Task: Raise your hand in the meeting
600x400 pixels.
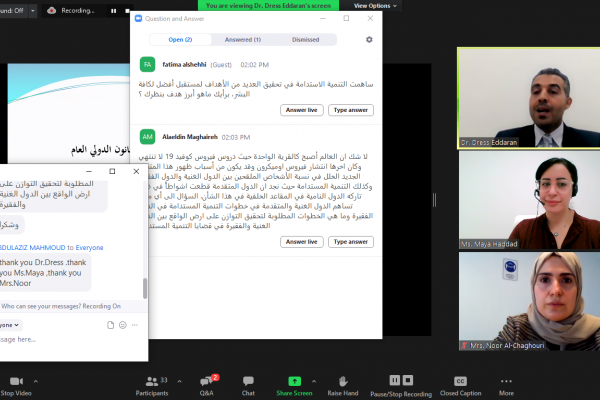Action: (x=343, y=380)
